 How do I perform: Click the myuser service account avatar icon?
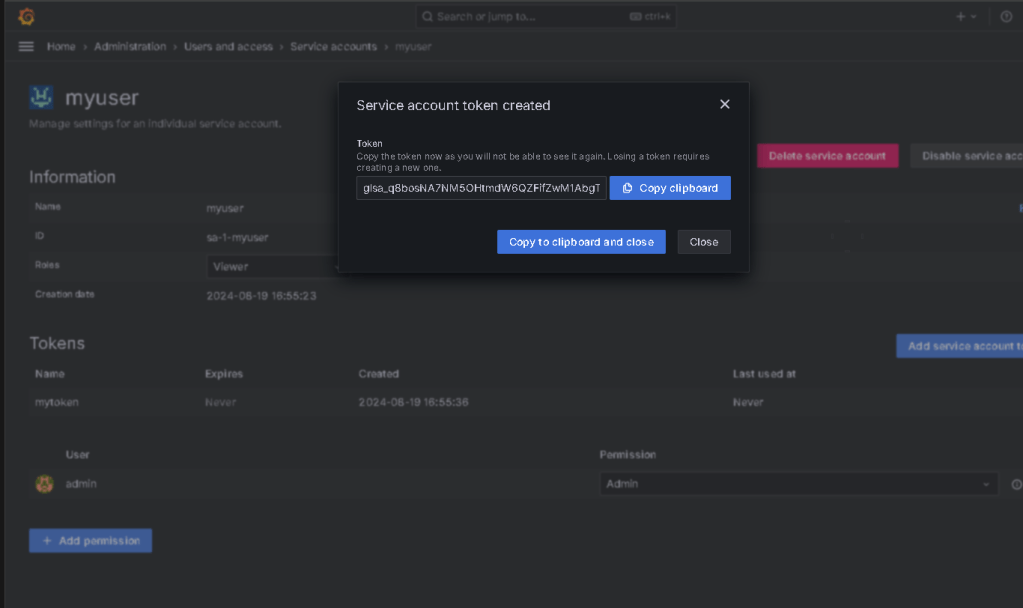click(41, 97)
